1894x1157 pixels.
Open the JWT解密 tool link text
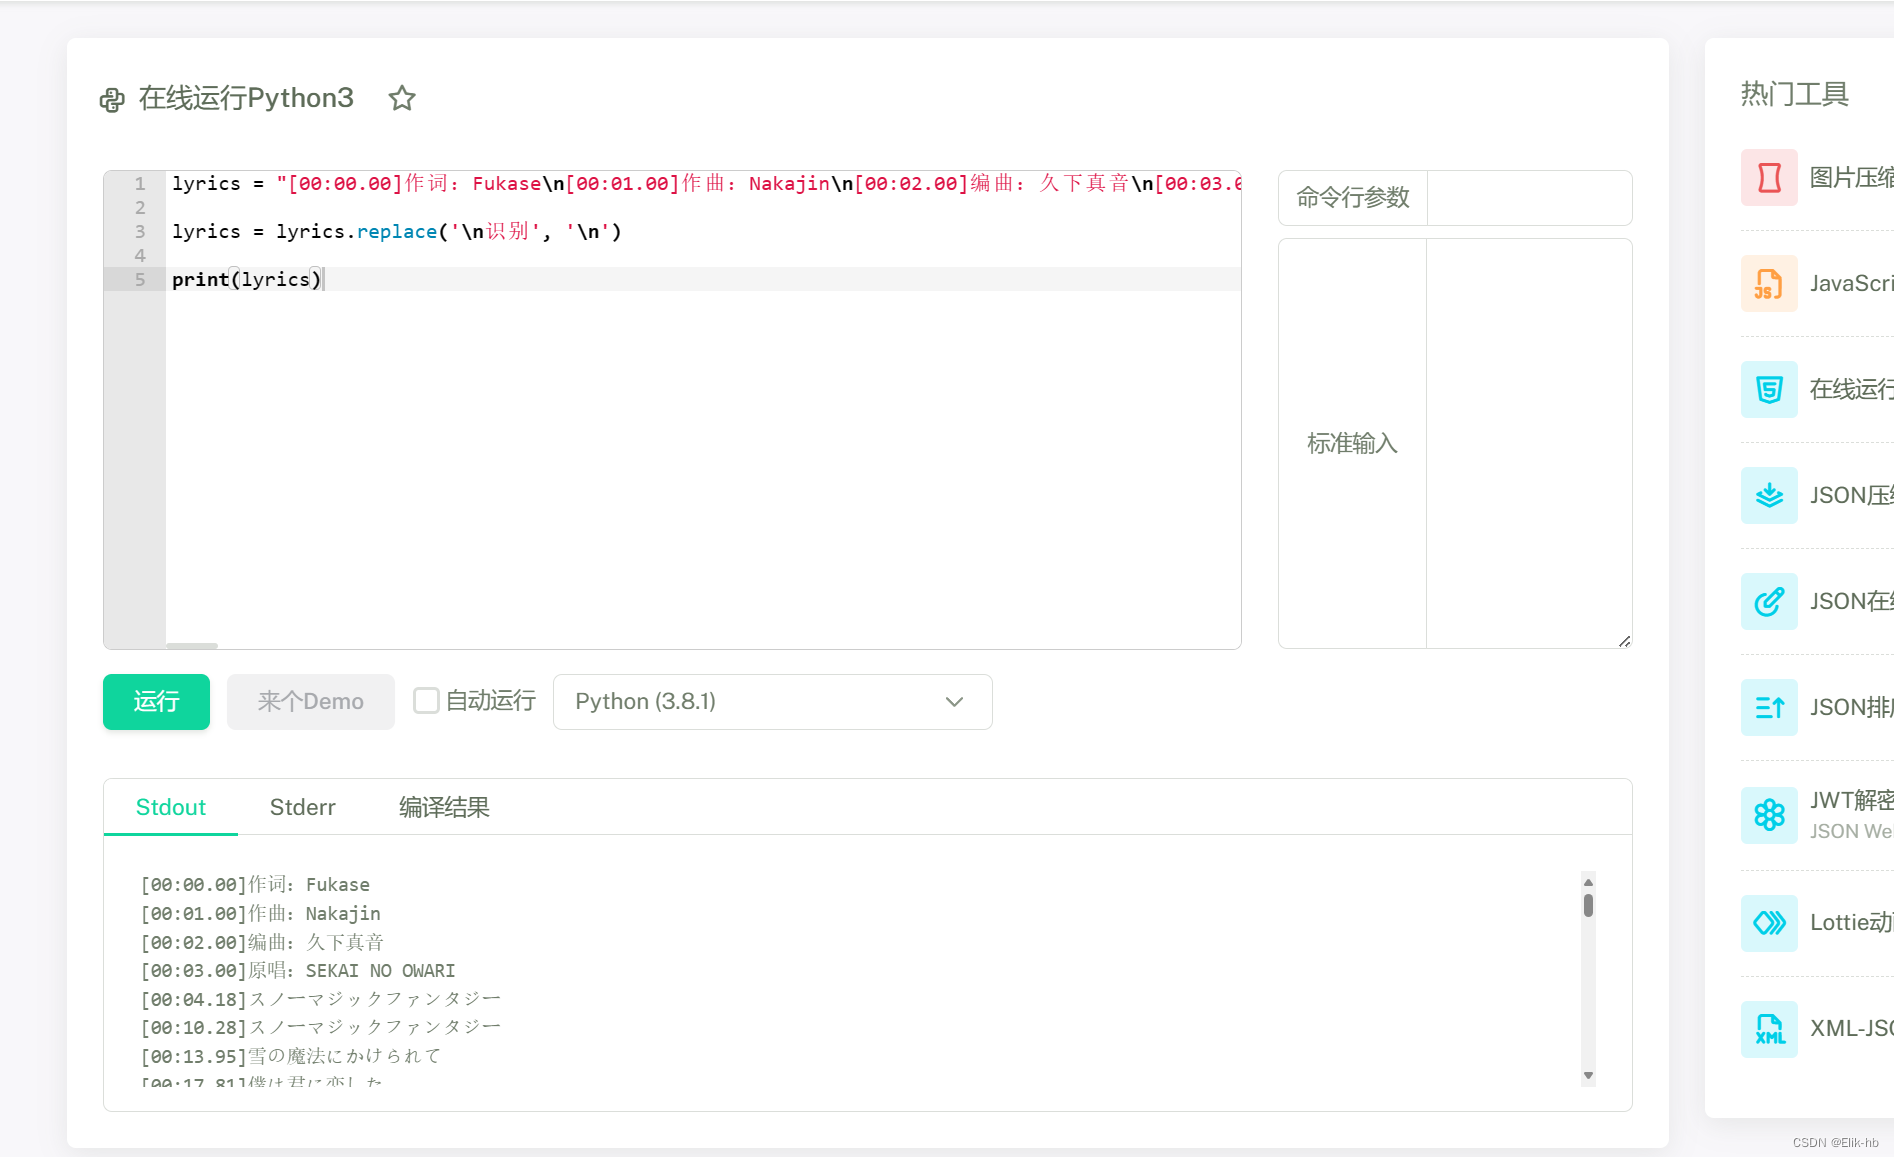1851,800
